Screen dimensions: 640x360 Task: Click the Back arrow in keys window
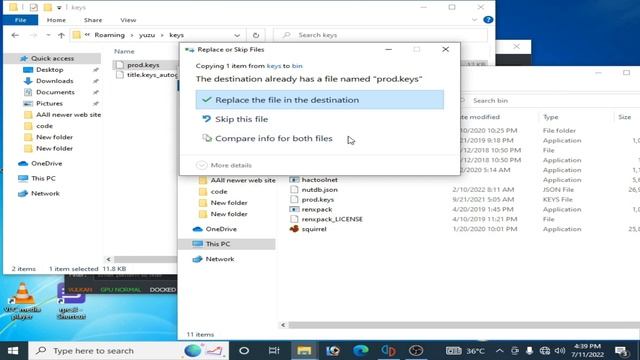15,35
